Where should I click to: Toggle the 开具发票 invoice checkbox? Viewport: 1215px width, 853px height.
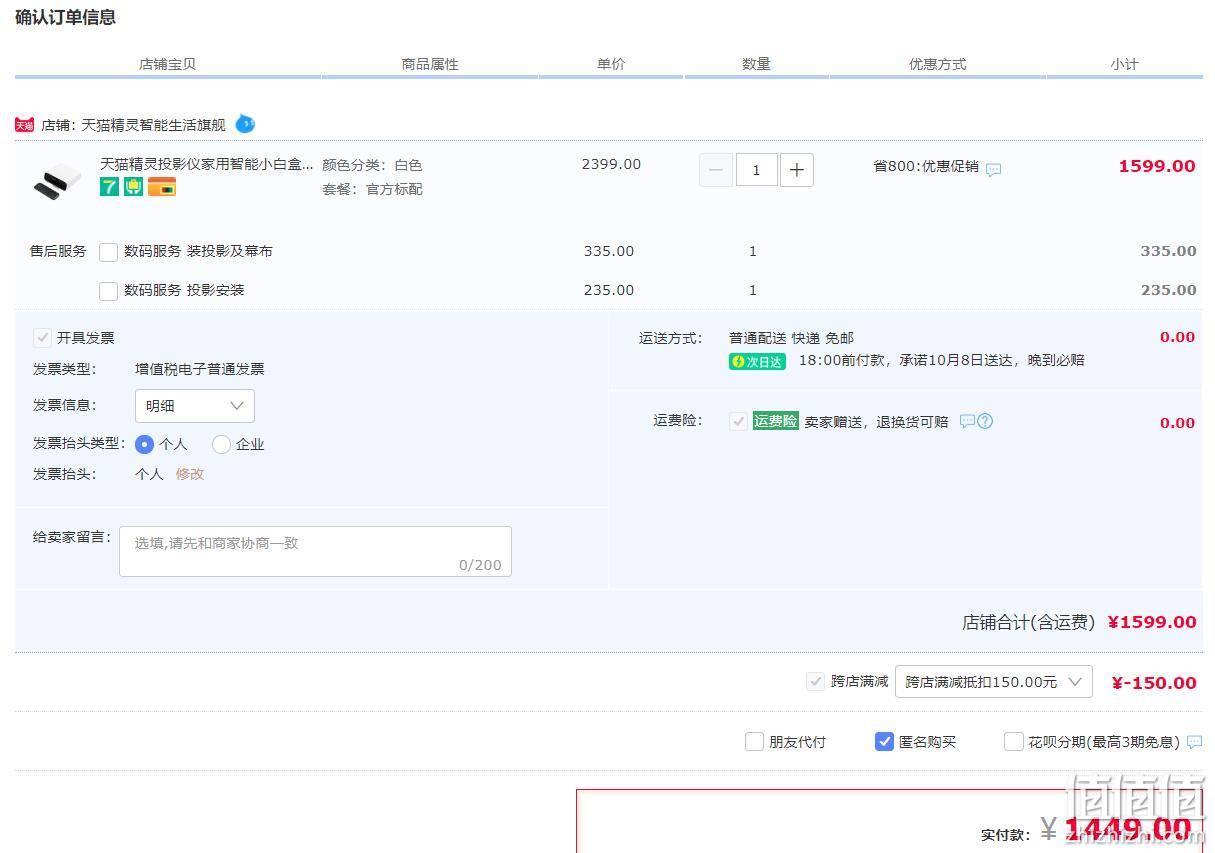(x=42, y=338)
